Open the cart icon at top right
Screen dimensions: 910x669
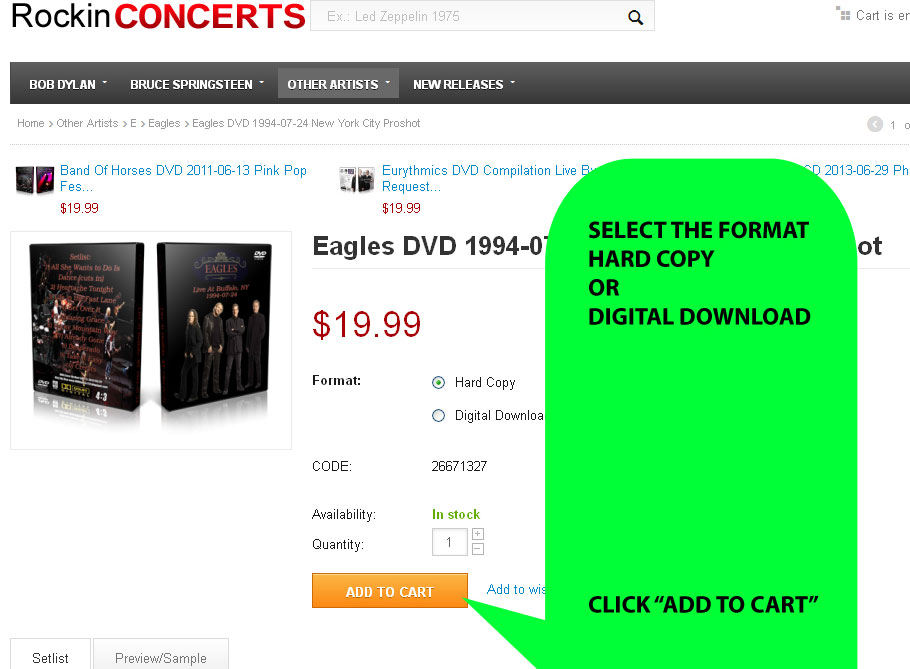[x=843, y=13]
